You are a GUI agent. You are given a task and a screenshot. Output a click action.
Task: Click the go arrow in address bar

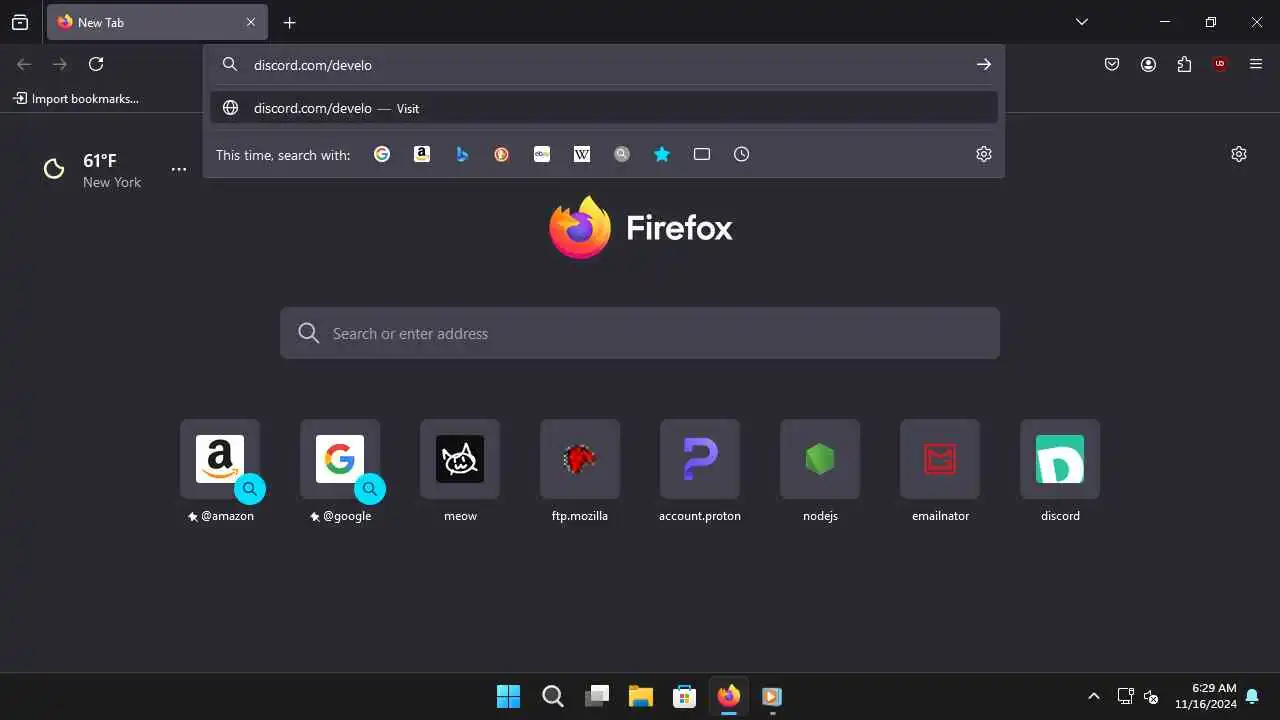(984, 64)
